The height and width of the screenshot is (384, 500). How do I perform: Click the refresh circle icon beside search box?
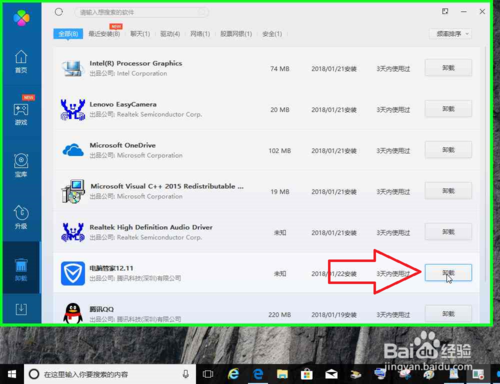(x=59, y=12)
